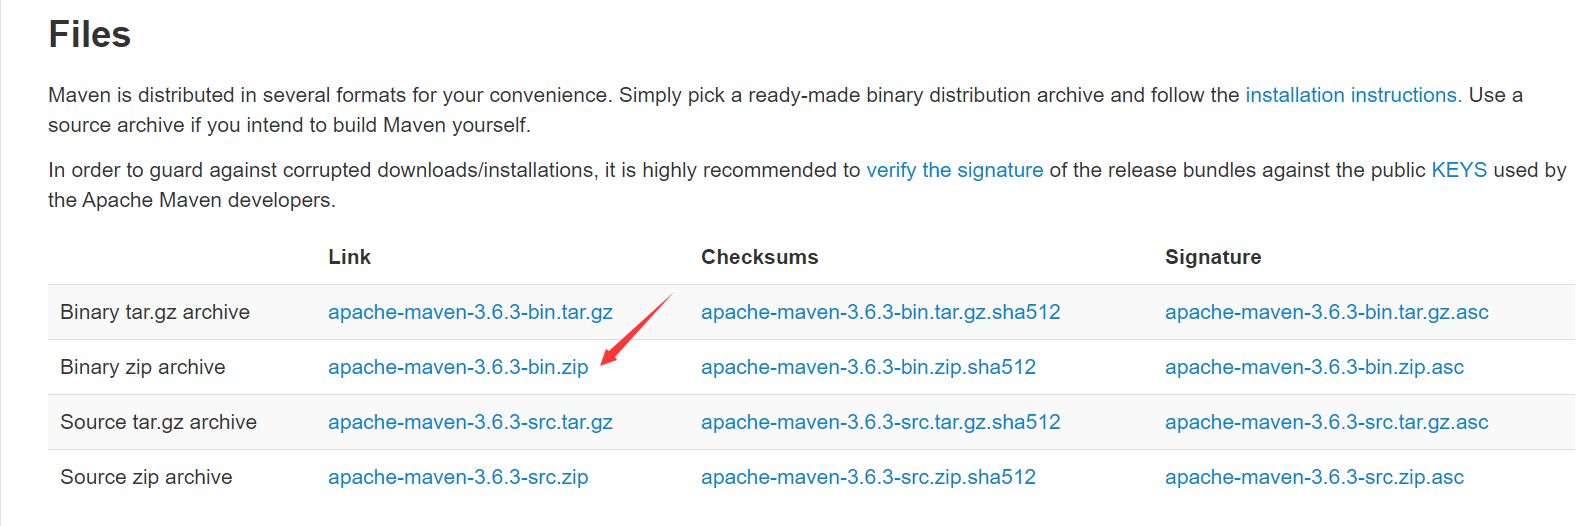Click the Files section heading
Screen dimensions: 1592x526
[x=90, y=35]
